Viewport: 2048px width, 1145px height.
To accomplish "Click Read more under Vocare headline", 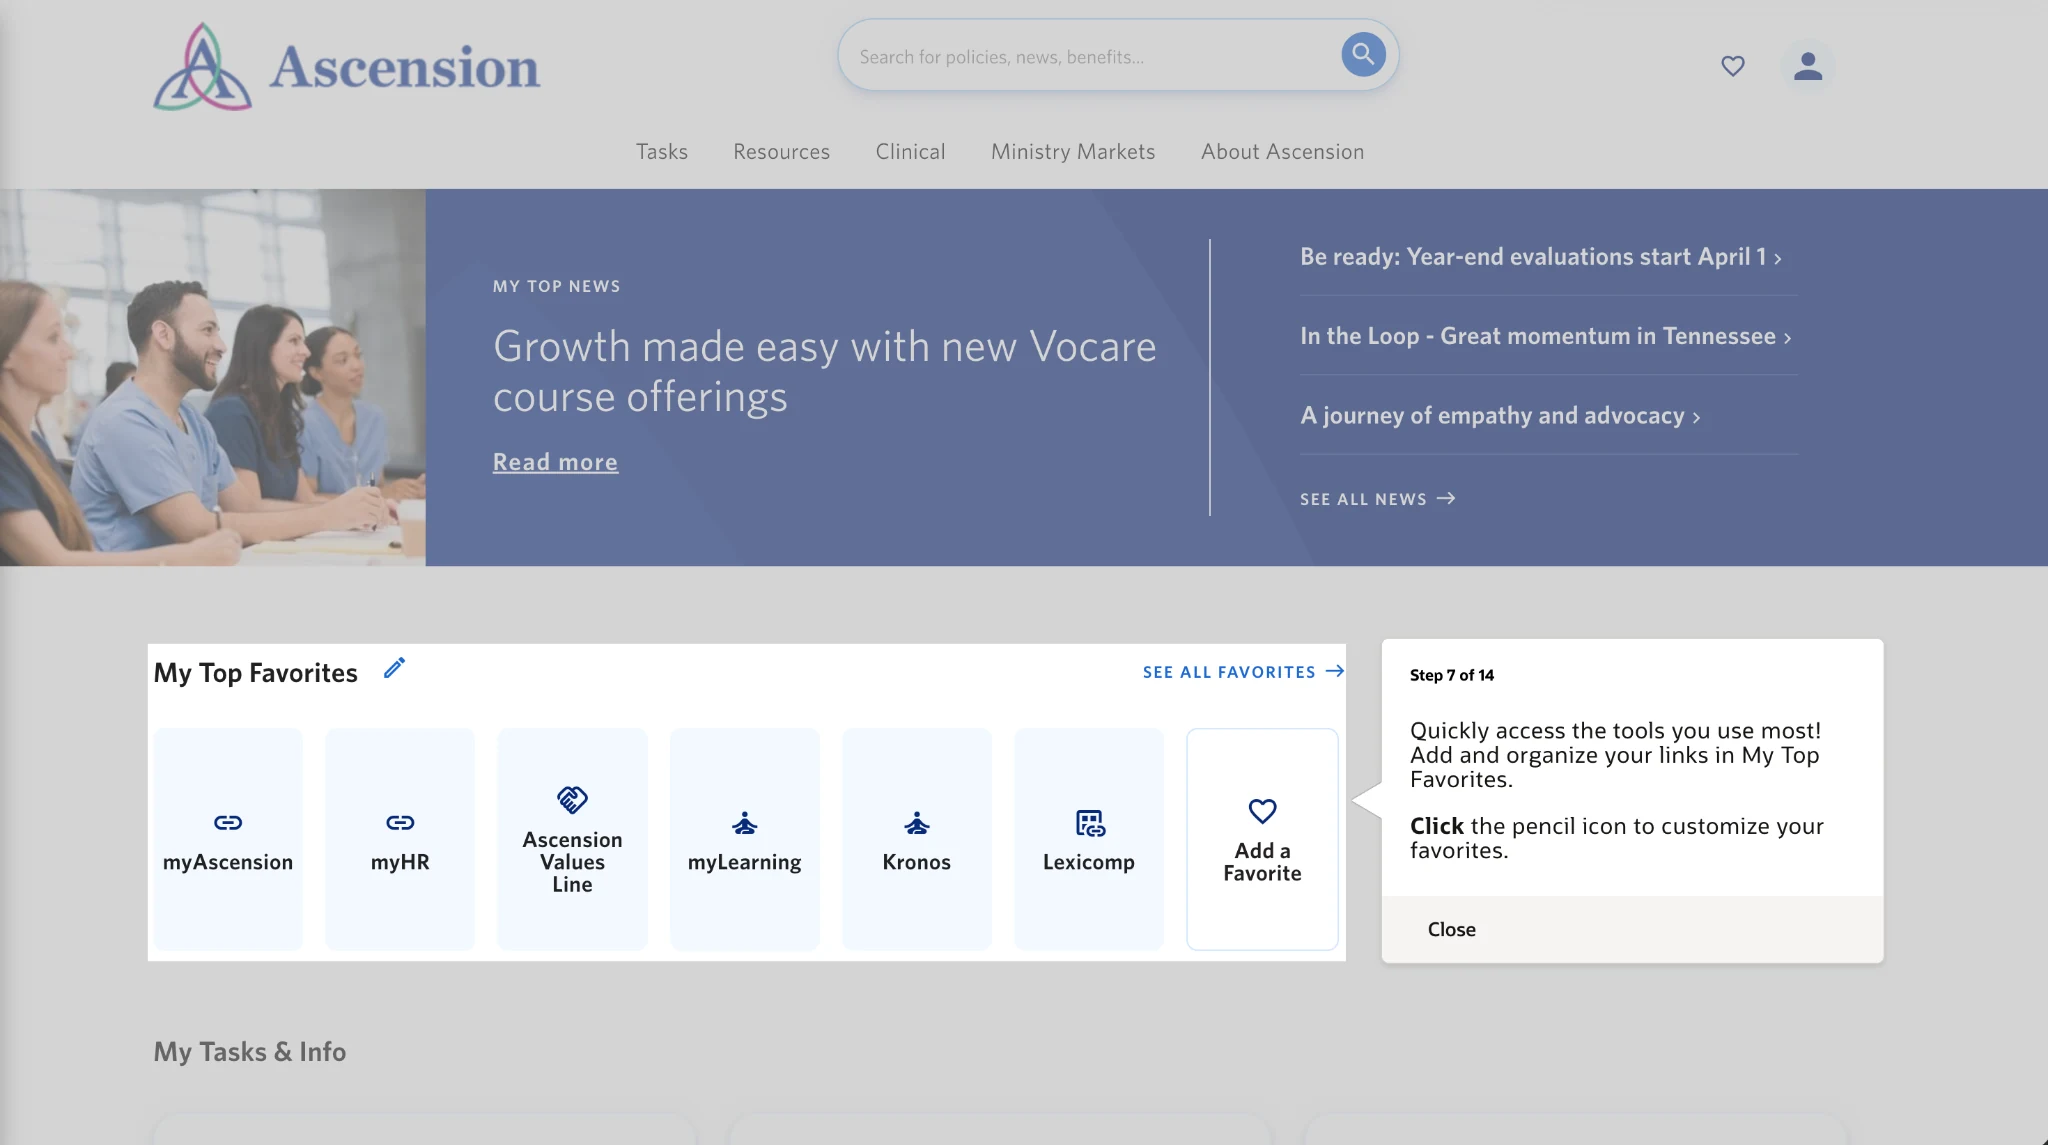I will [555, 462].
